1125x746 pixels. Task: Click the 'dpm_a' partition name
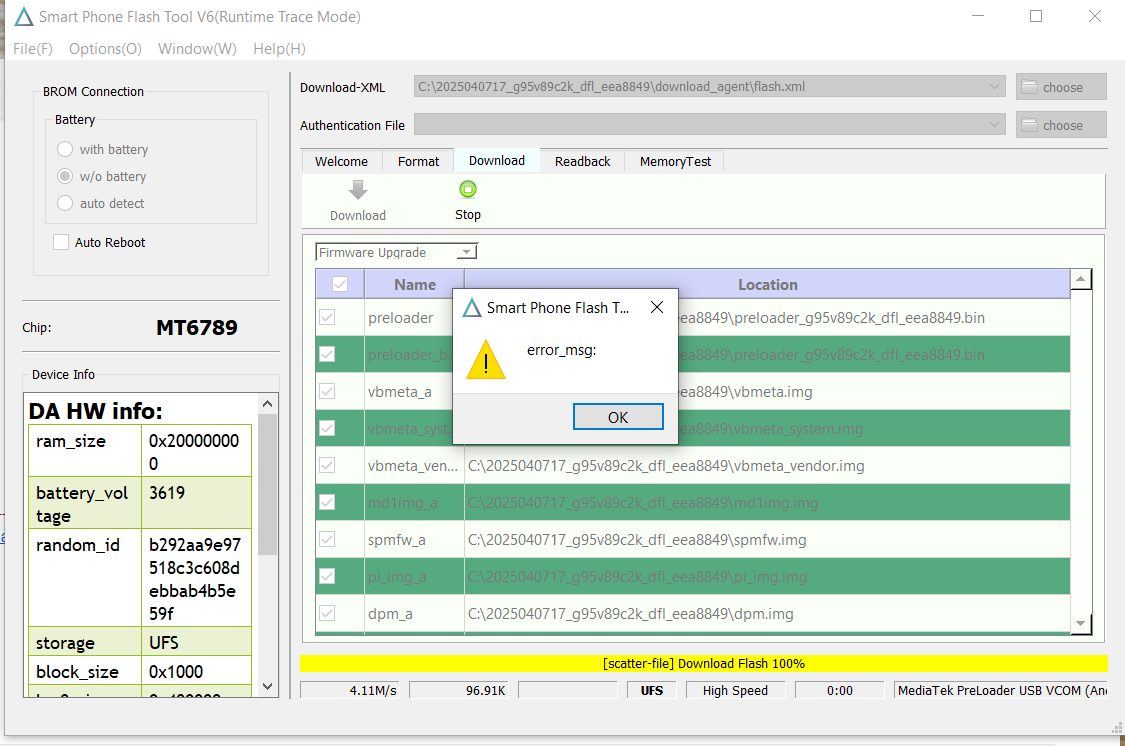tap(390, 614)
